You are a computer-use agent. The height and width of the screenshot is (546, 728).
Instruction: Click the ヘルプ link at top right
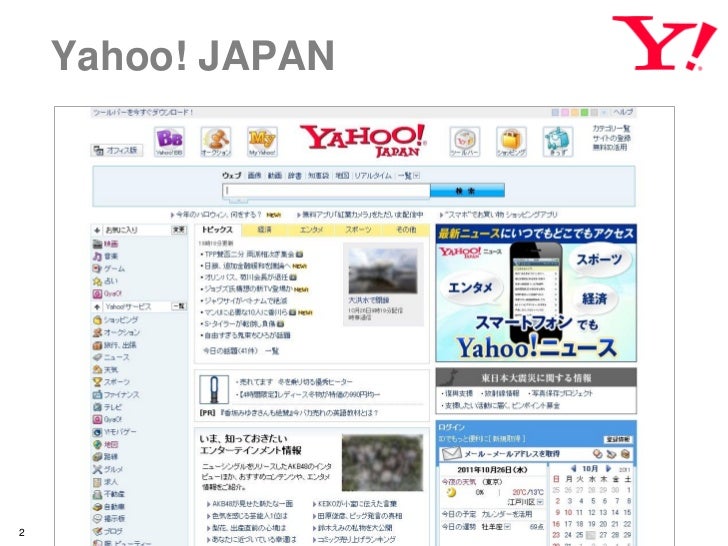point(623,112)
